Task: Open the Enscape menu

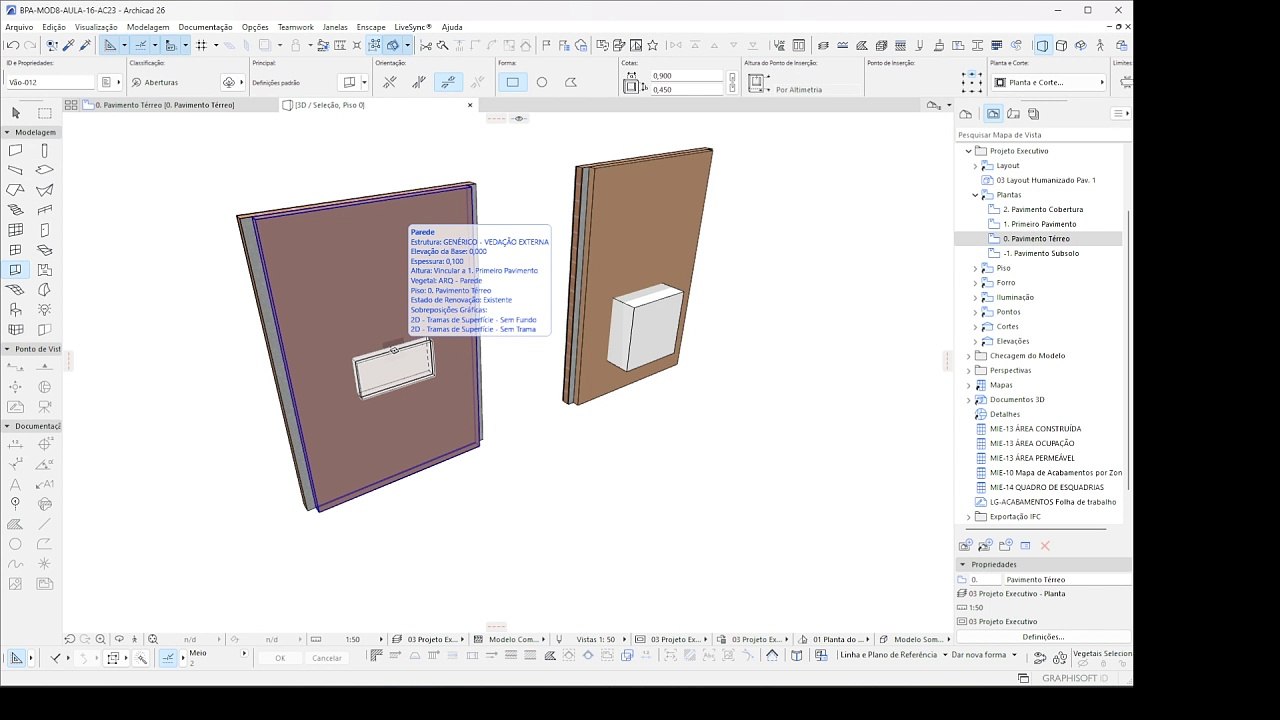Action: coord(371,27)
